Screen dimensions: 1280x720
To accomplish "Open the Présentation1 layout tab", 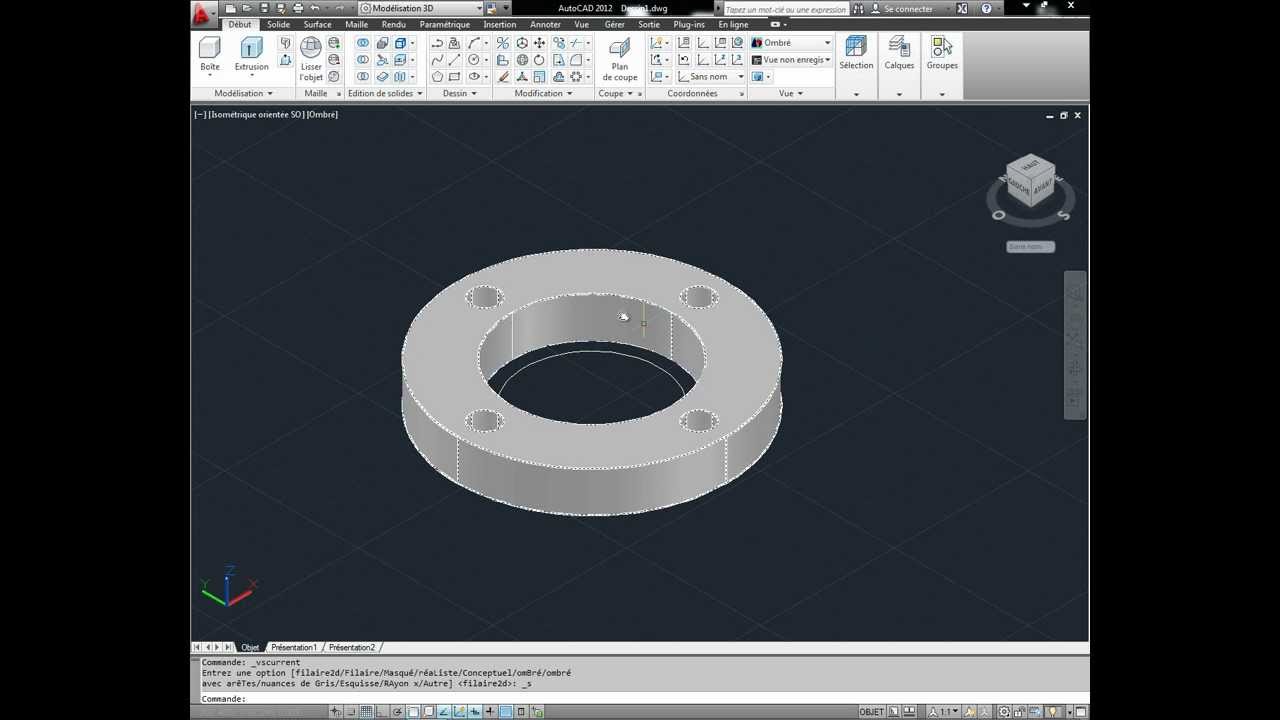I will point(294,647).
